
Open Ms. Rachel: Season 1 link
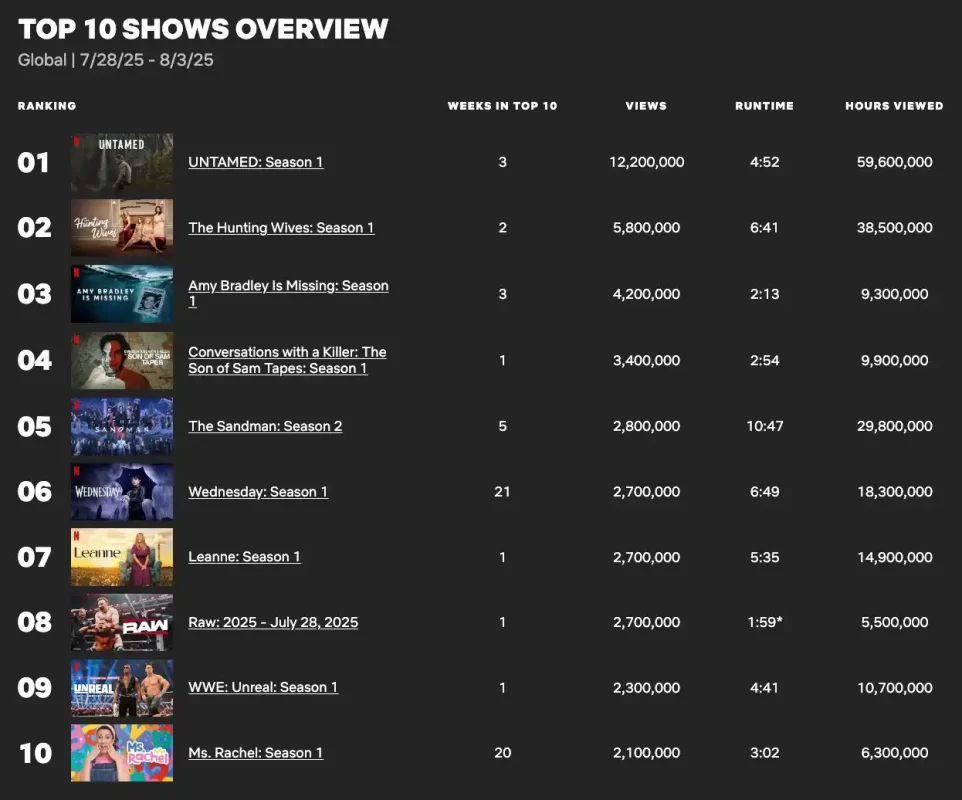pyautogui.click(x=255, y=753)
